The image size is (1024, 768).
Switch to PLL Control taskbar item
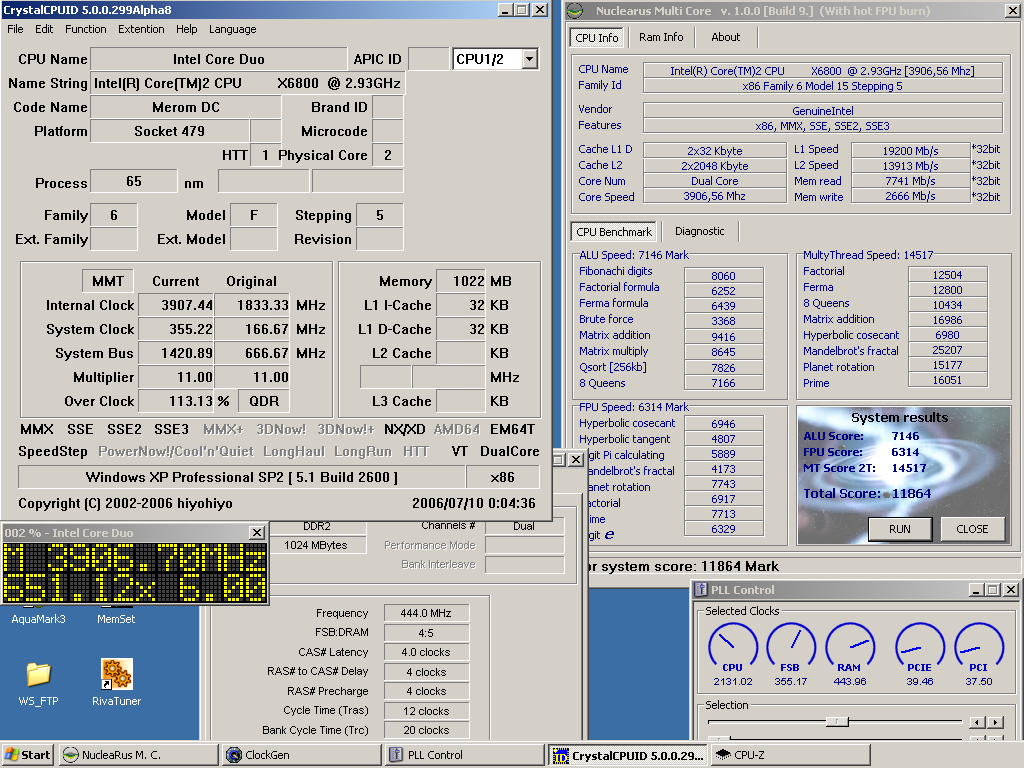pyautogui.click(x=465, y=755)
